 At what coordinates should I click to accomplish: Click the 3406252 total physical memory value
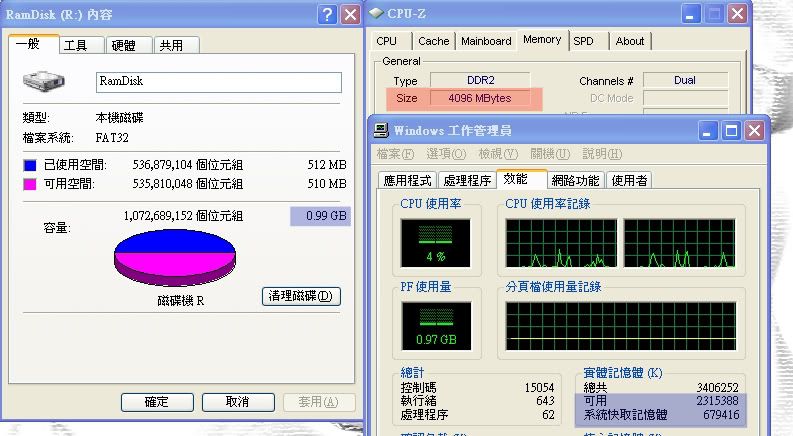(718, 388)
